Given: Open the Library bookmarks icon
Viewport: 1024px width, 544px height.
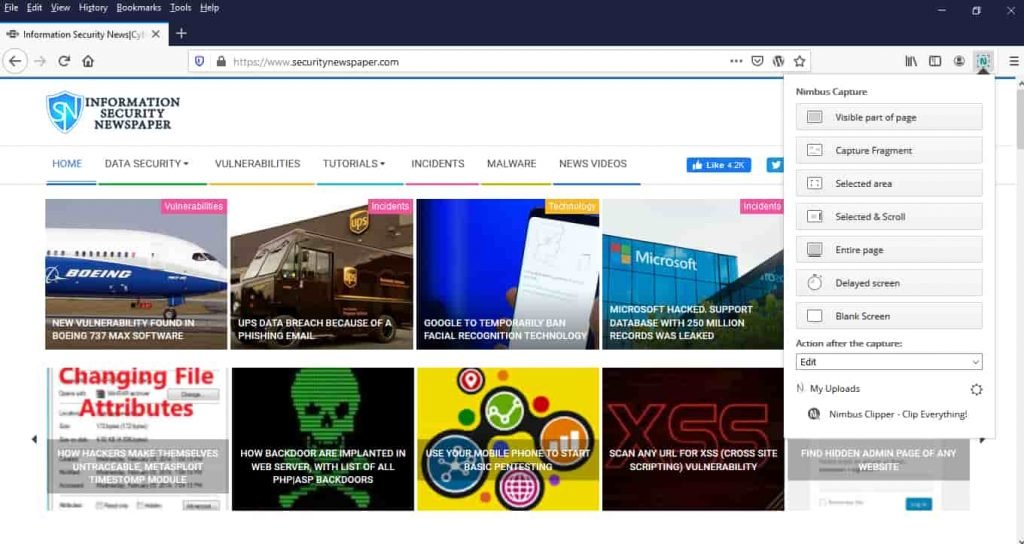Looking at the screenshot, I should pyautogui.click(x=911, y=61).
